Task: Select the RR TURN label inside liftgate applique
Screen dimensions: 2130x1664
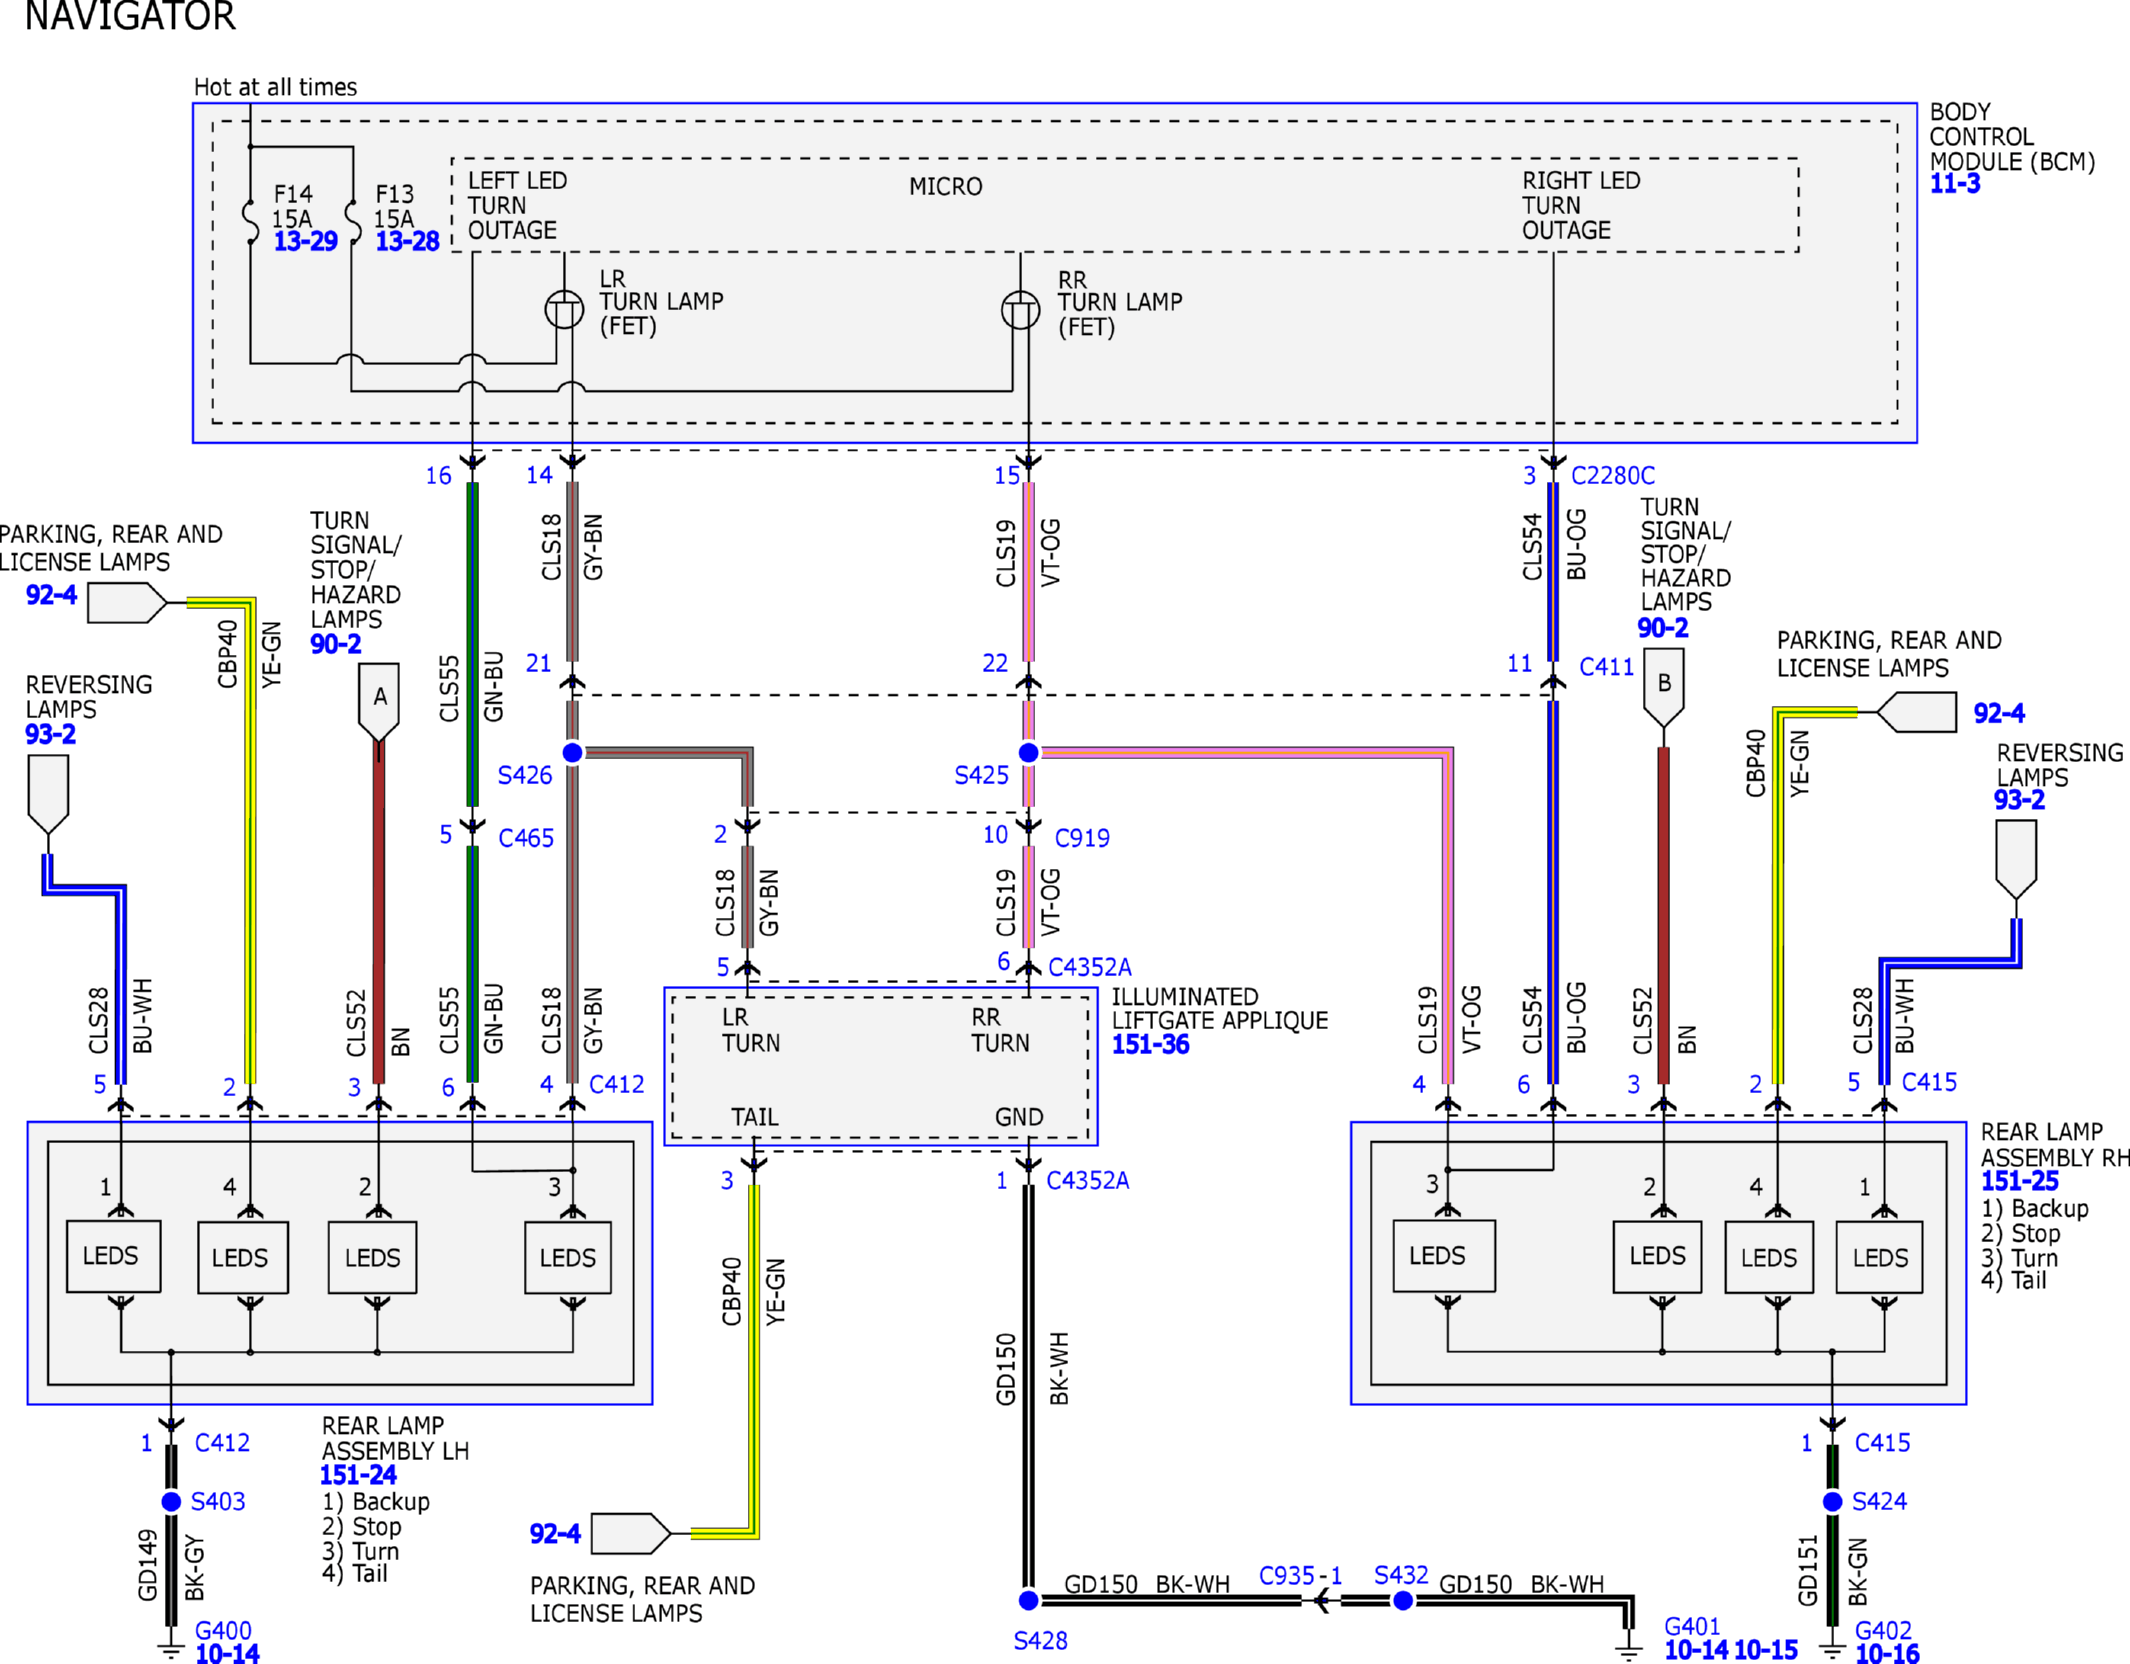Action: click(x=1000, y=1030)
